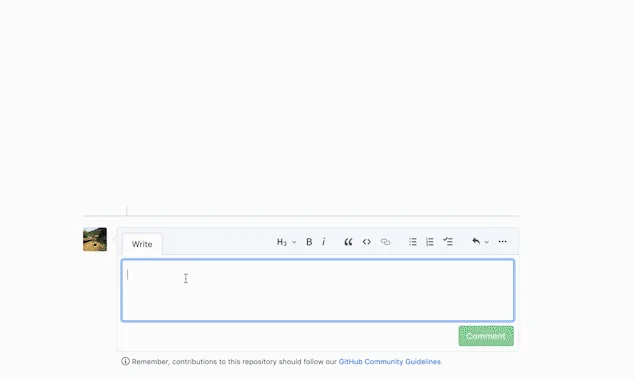Add a hyperlink
635x380 pixels.
(385, 242)
